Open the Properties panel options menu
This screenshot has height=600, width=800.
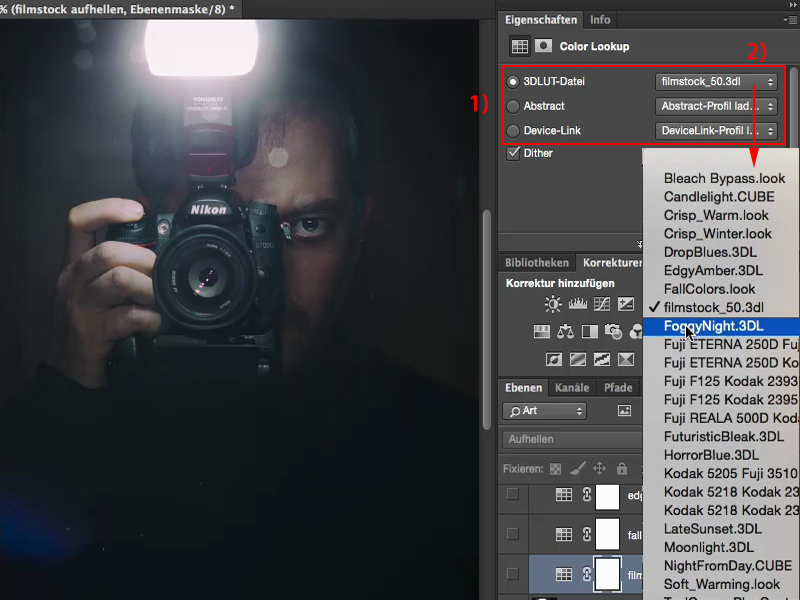pos(792,20)
